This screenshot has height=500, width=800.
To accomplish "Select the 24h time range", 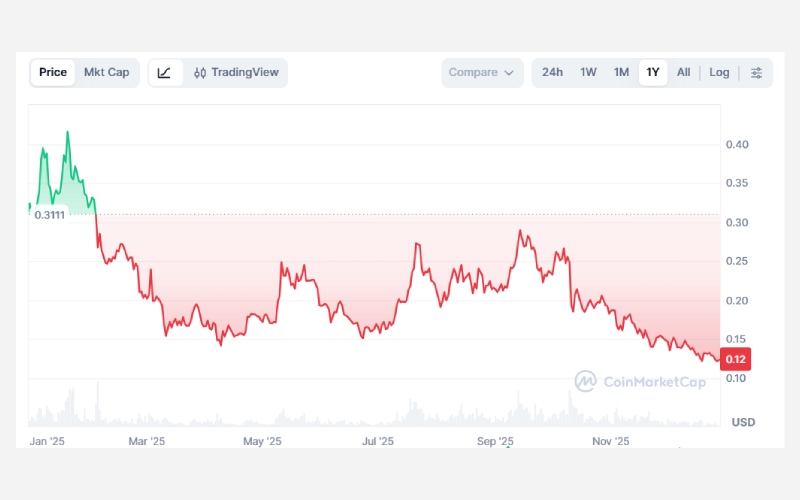I will click(x=552, y=73).
